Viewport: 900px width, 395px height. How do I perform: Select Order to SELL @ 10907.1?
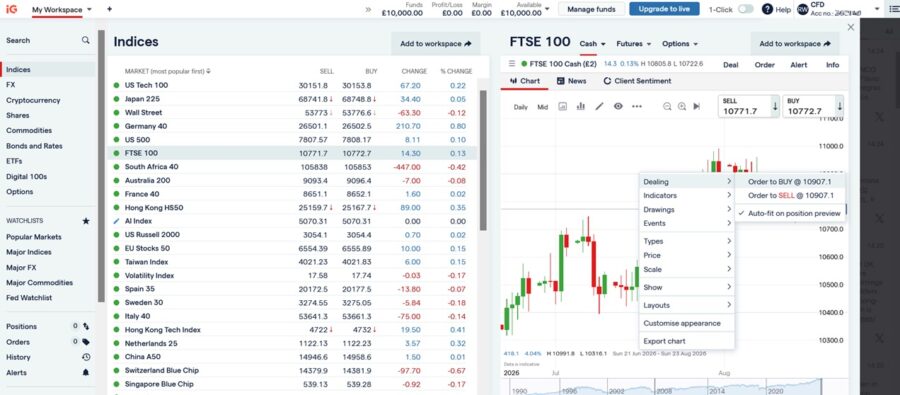[x=790, y=195]
